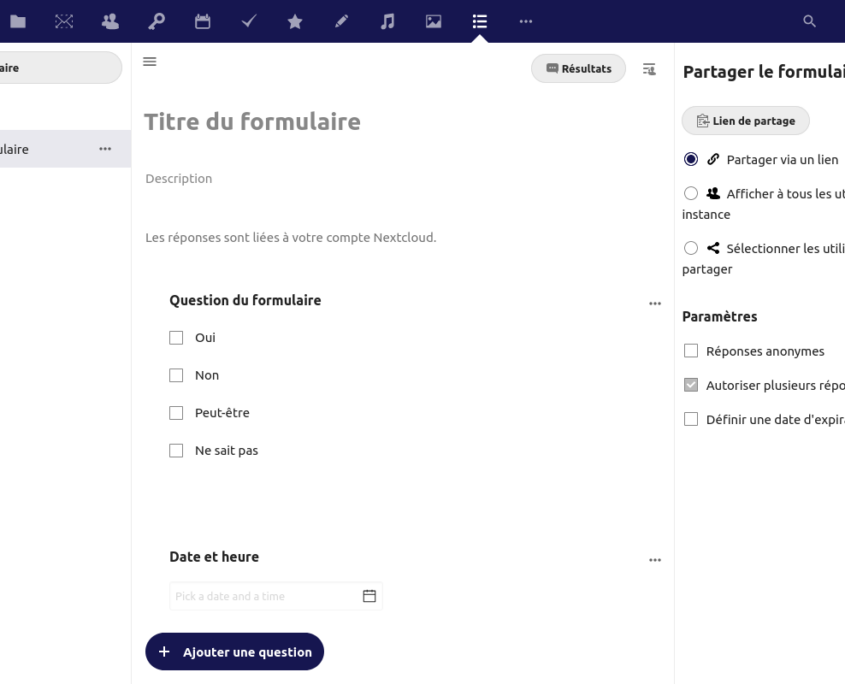845x684 pixels.
Task: Open the Contacts app icon
Action: (111, 21)
